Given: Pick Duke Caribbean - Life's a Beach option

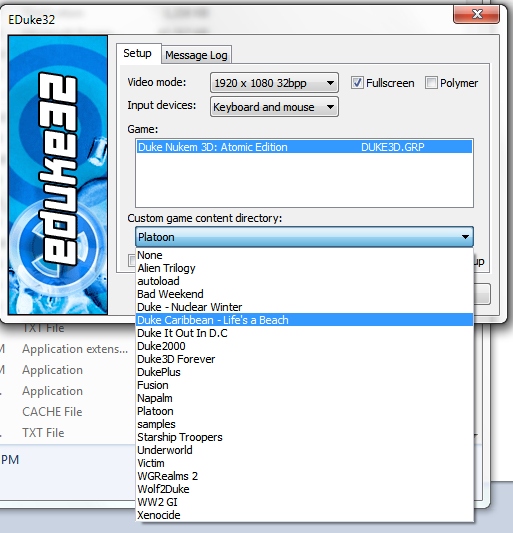Looking at the screenshot, I should (x=304, y=320).
